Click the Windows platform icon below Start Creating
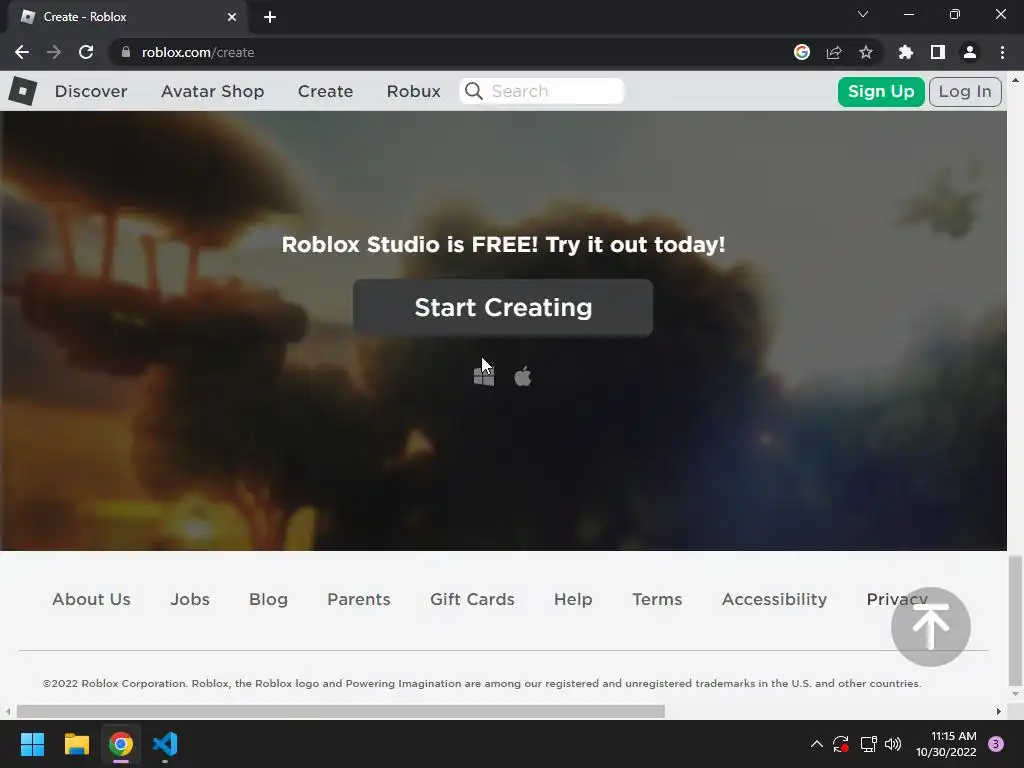This screenshot has height=768, width=1024. (x=484, y=376)
